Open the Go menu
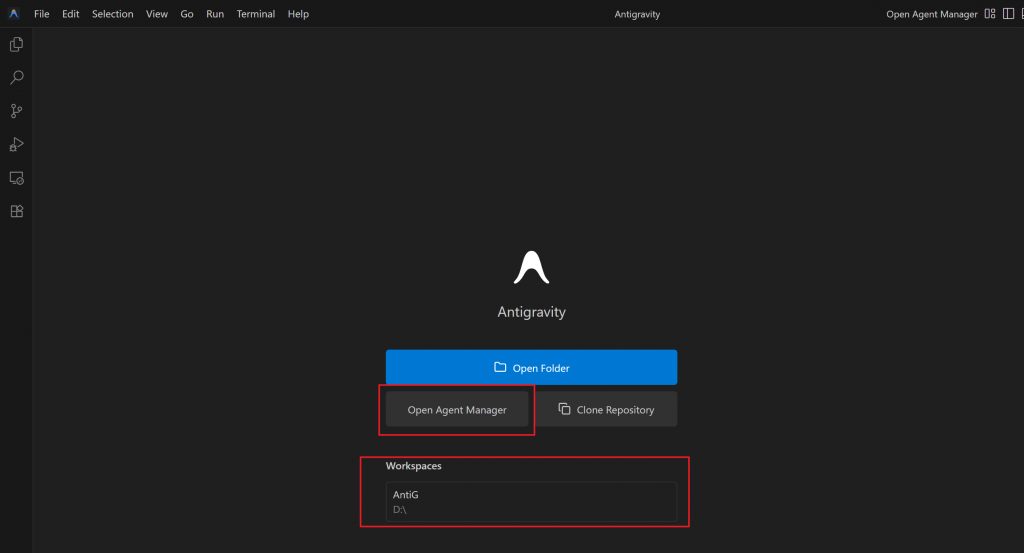The image size is (1024, 553). (187, 14)
